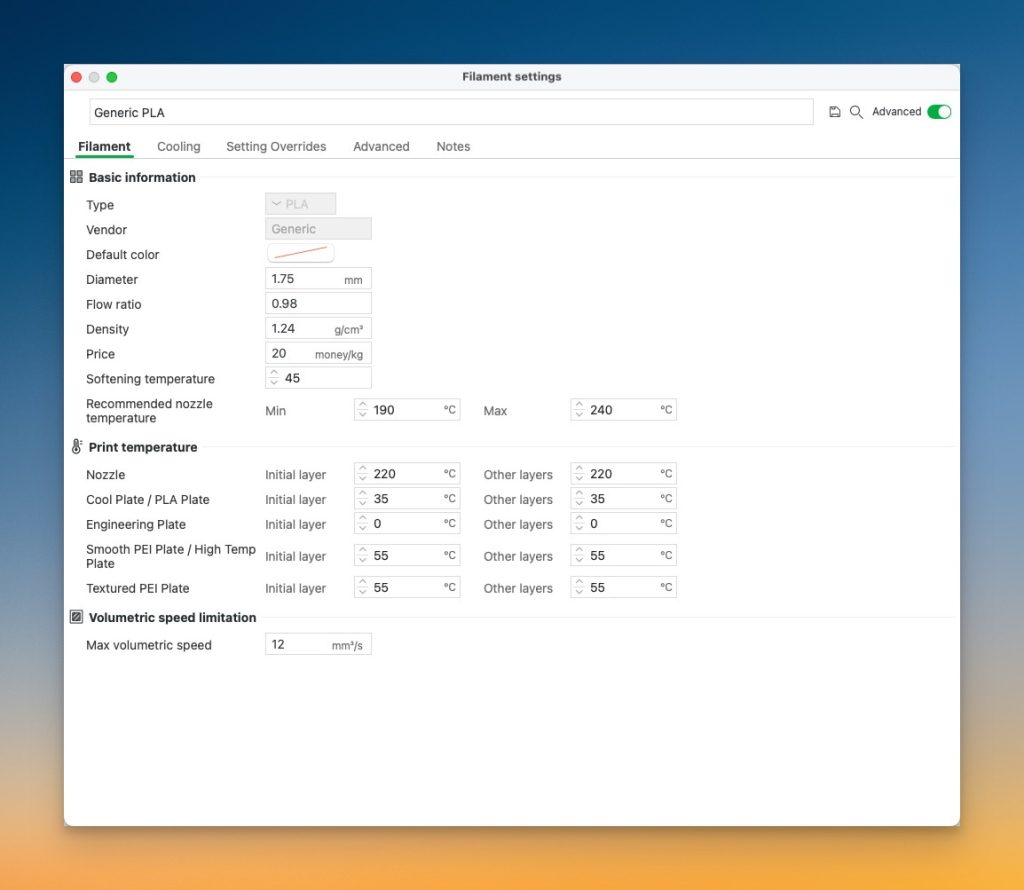
Task: Go to the Notes tab
Action: tap(453, 146)
